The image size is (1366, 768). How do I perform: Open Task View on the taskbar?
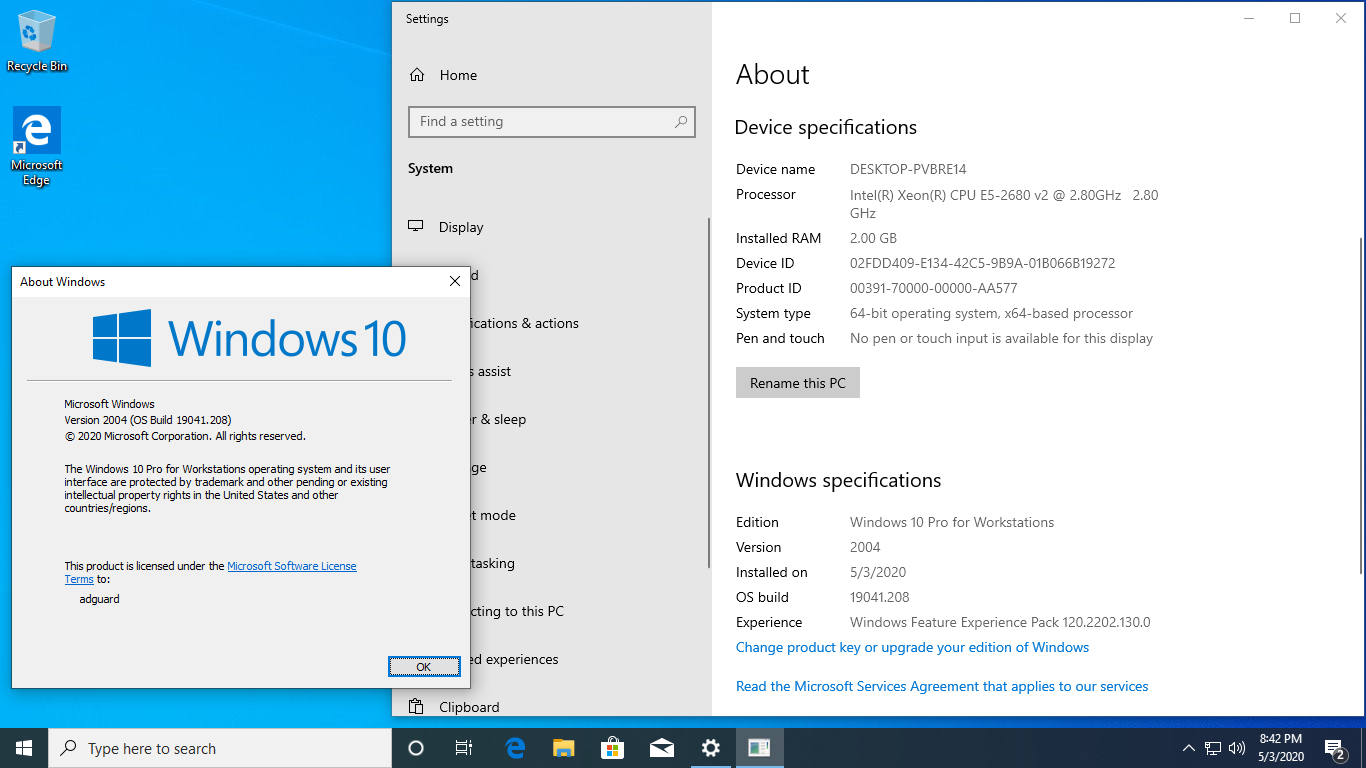point(464,748)
